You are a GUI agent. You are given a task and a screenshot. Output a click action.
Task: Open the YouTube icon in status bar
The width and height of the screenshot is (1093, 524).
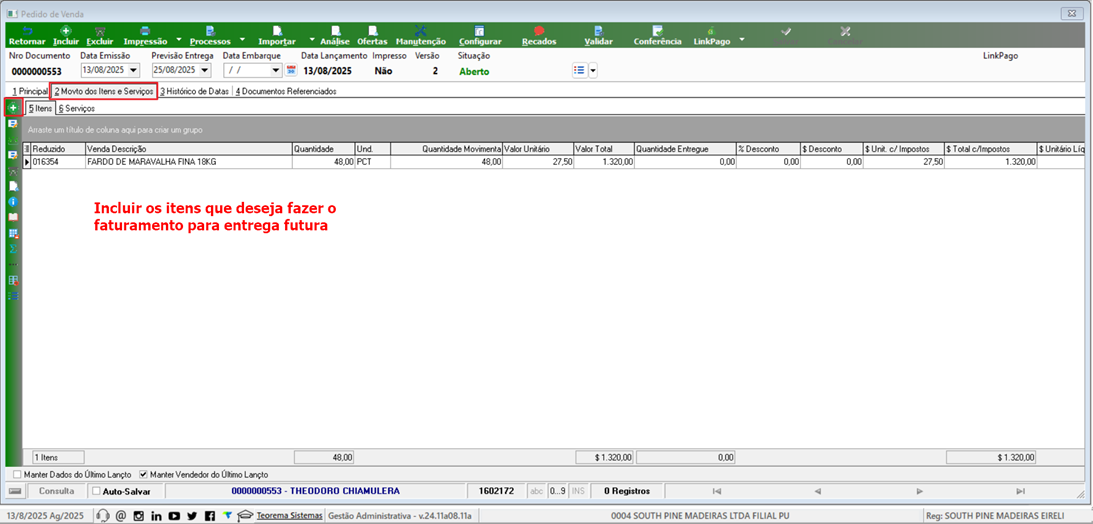[174, 516]
